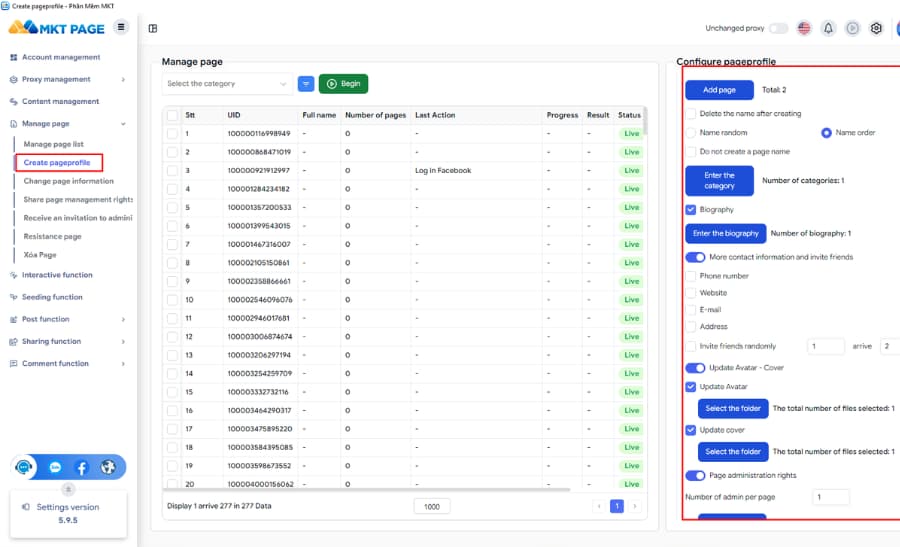Click the Manage page sidebar icon
Screen dimensions: 900x547
(13, 123)
